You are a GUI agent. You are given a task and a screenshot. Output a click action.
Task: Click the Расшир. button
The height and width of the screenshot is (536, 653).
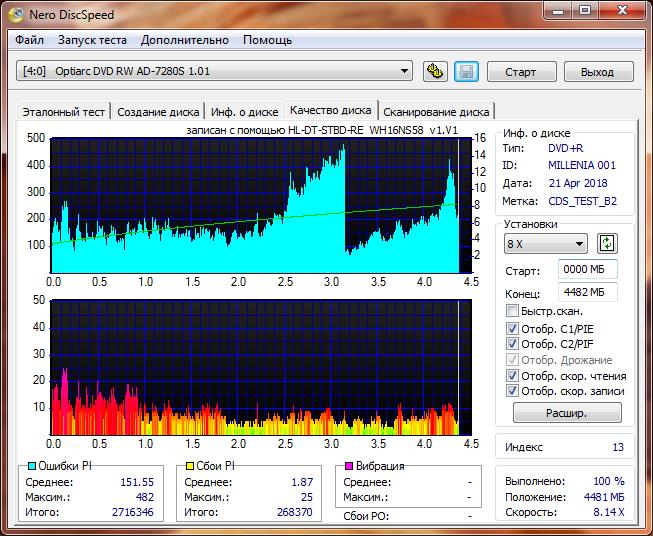[566, 412]
